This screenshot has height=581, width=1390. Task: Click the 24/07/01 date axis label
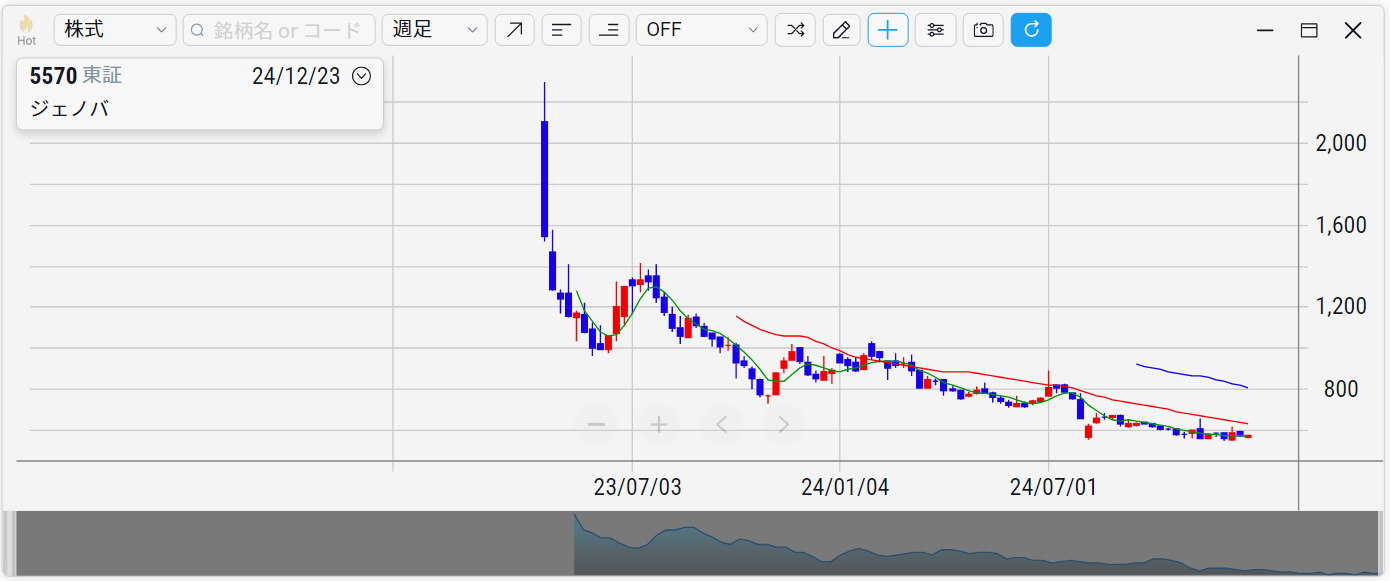pos(1053,487)
